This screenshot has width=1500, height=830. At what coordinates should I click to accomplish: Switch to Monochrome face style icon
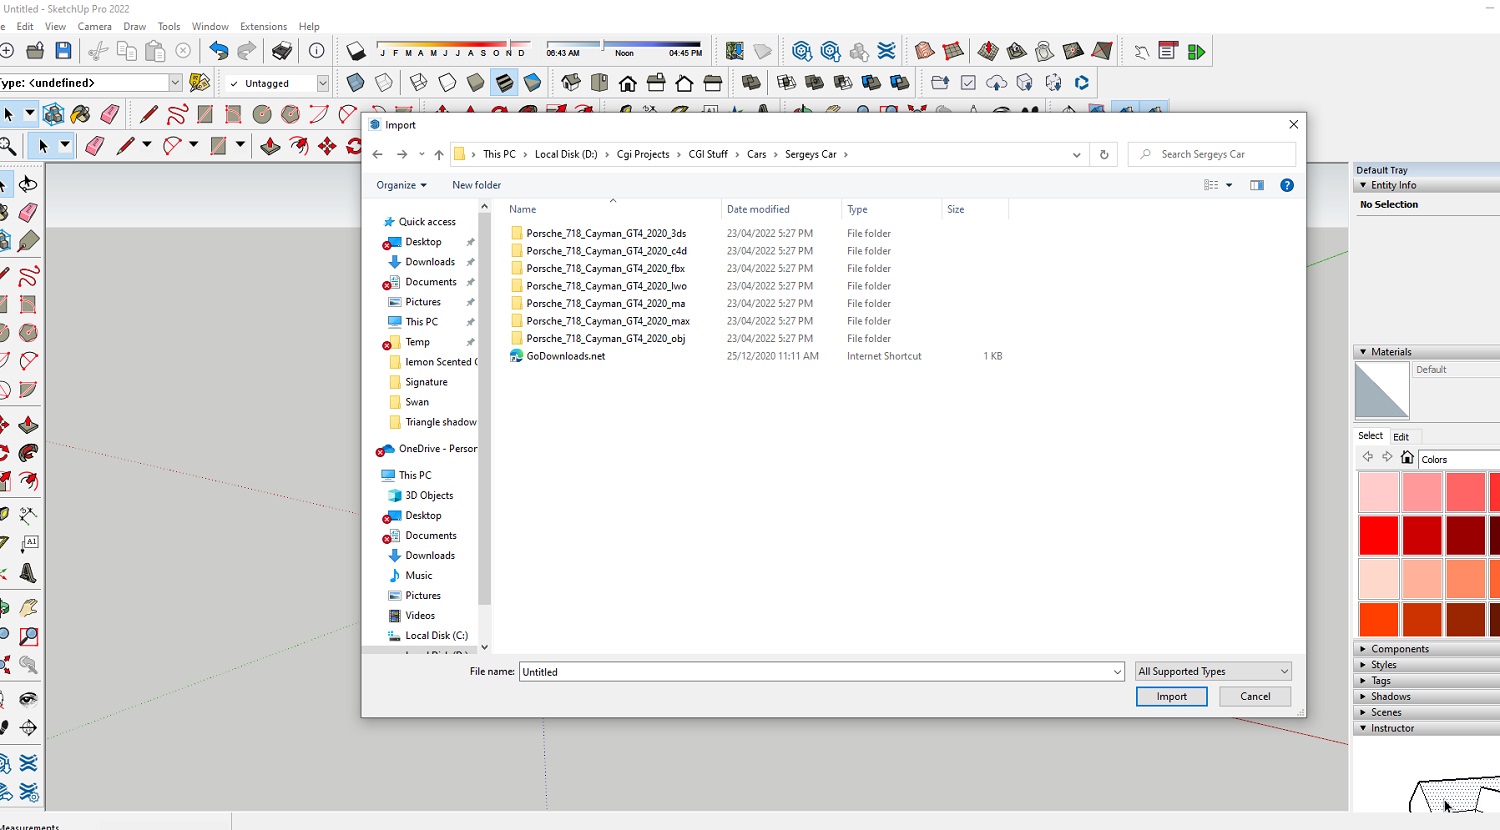coord(533,83)
